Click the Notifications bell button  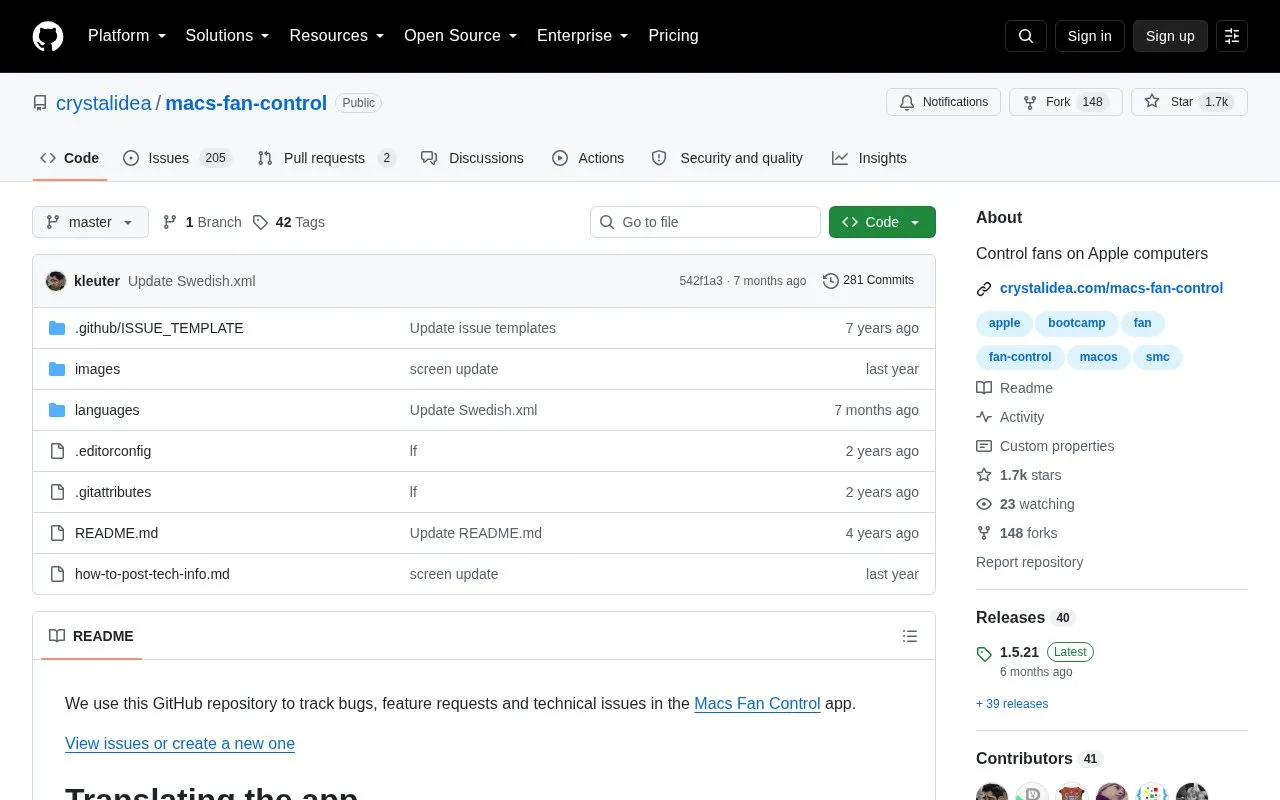pyautogui.click(x=943, y=102)
